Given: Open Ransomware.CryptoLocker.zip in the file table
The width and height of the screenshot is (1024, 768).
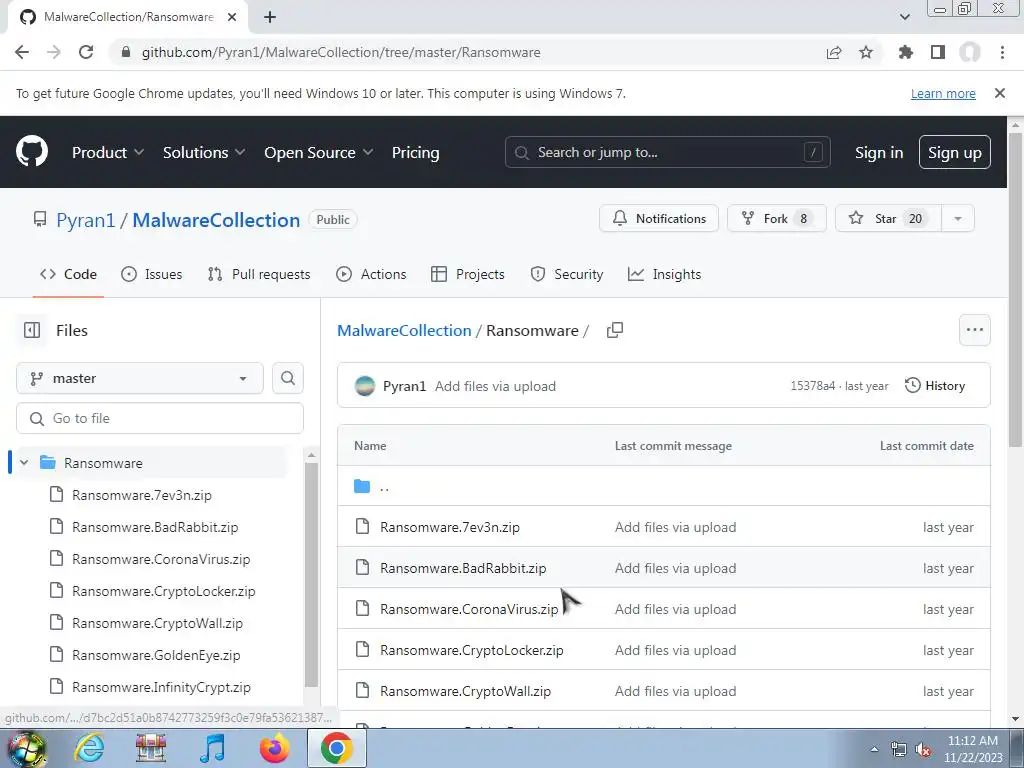Looking at the screenshot, I should pos(472,650).
